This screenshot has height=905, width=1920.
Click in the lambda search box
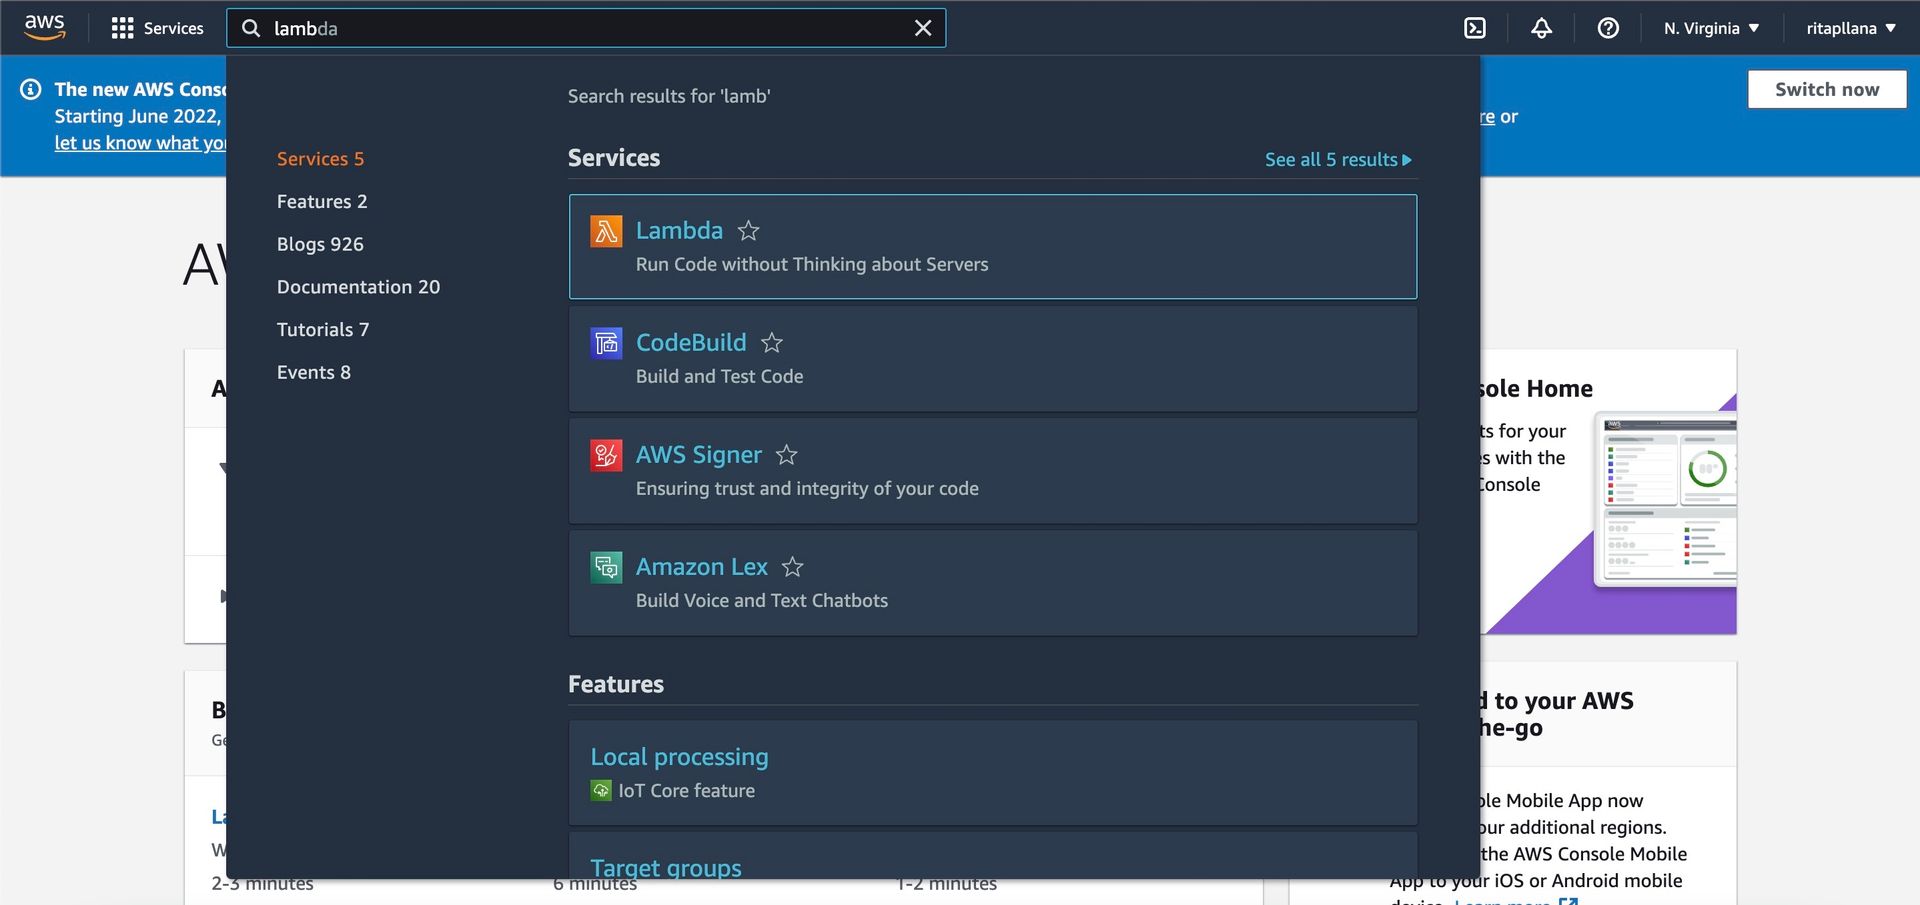pyautogui.click(x=586, y=28)
